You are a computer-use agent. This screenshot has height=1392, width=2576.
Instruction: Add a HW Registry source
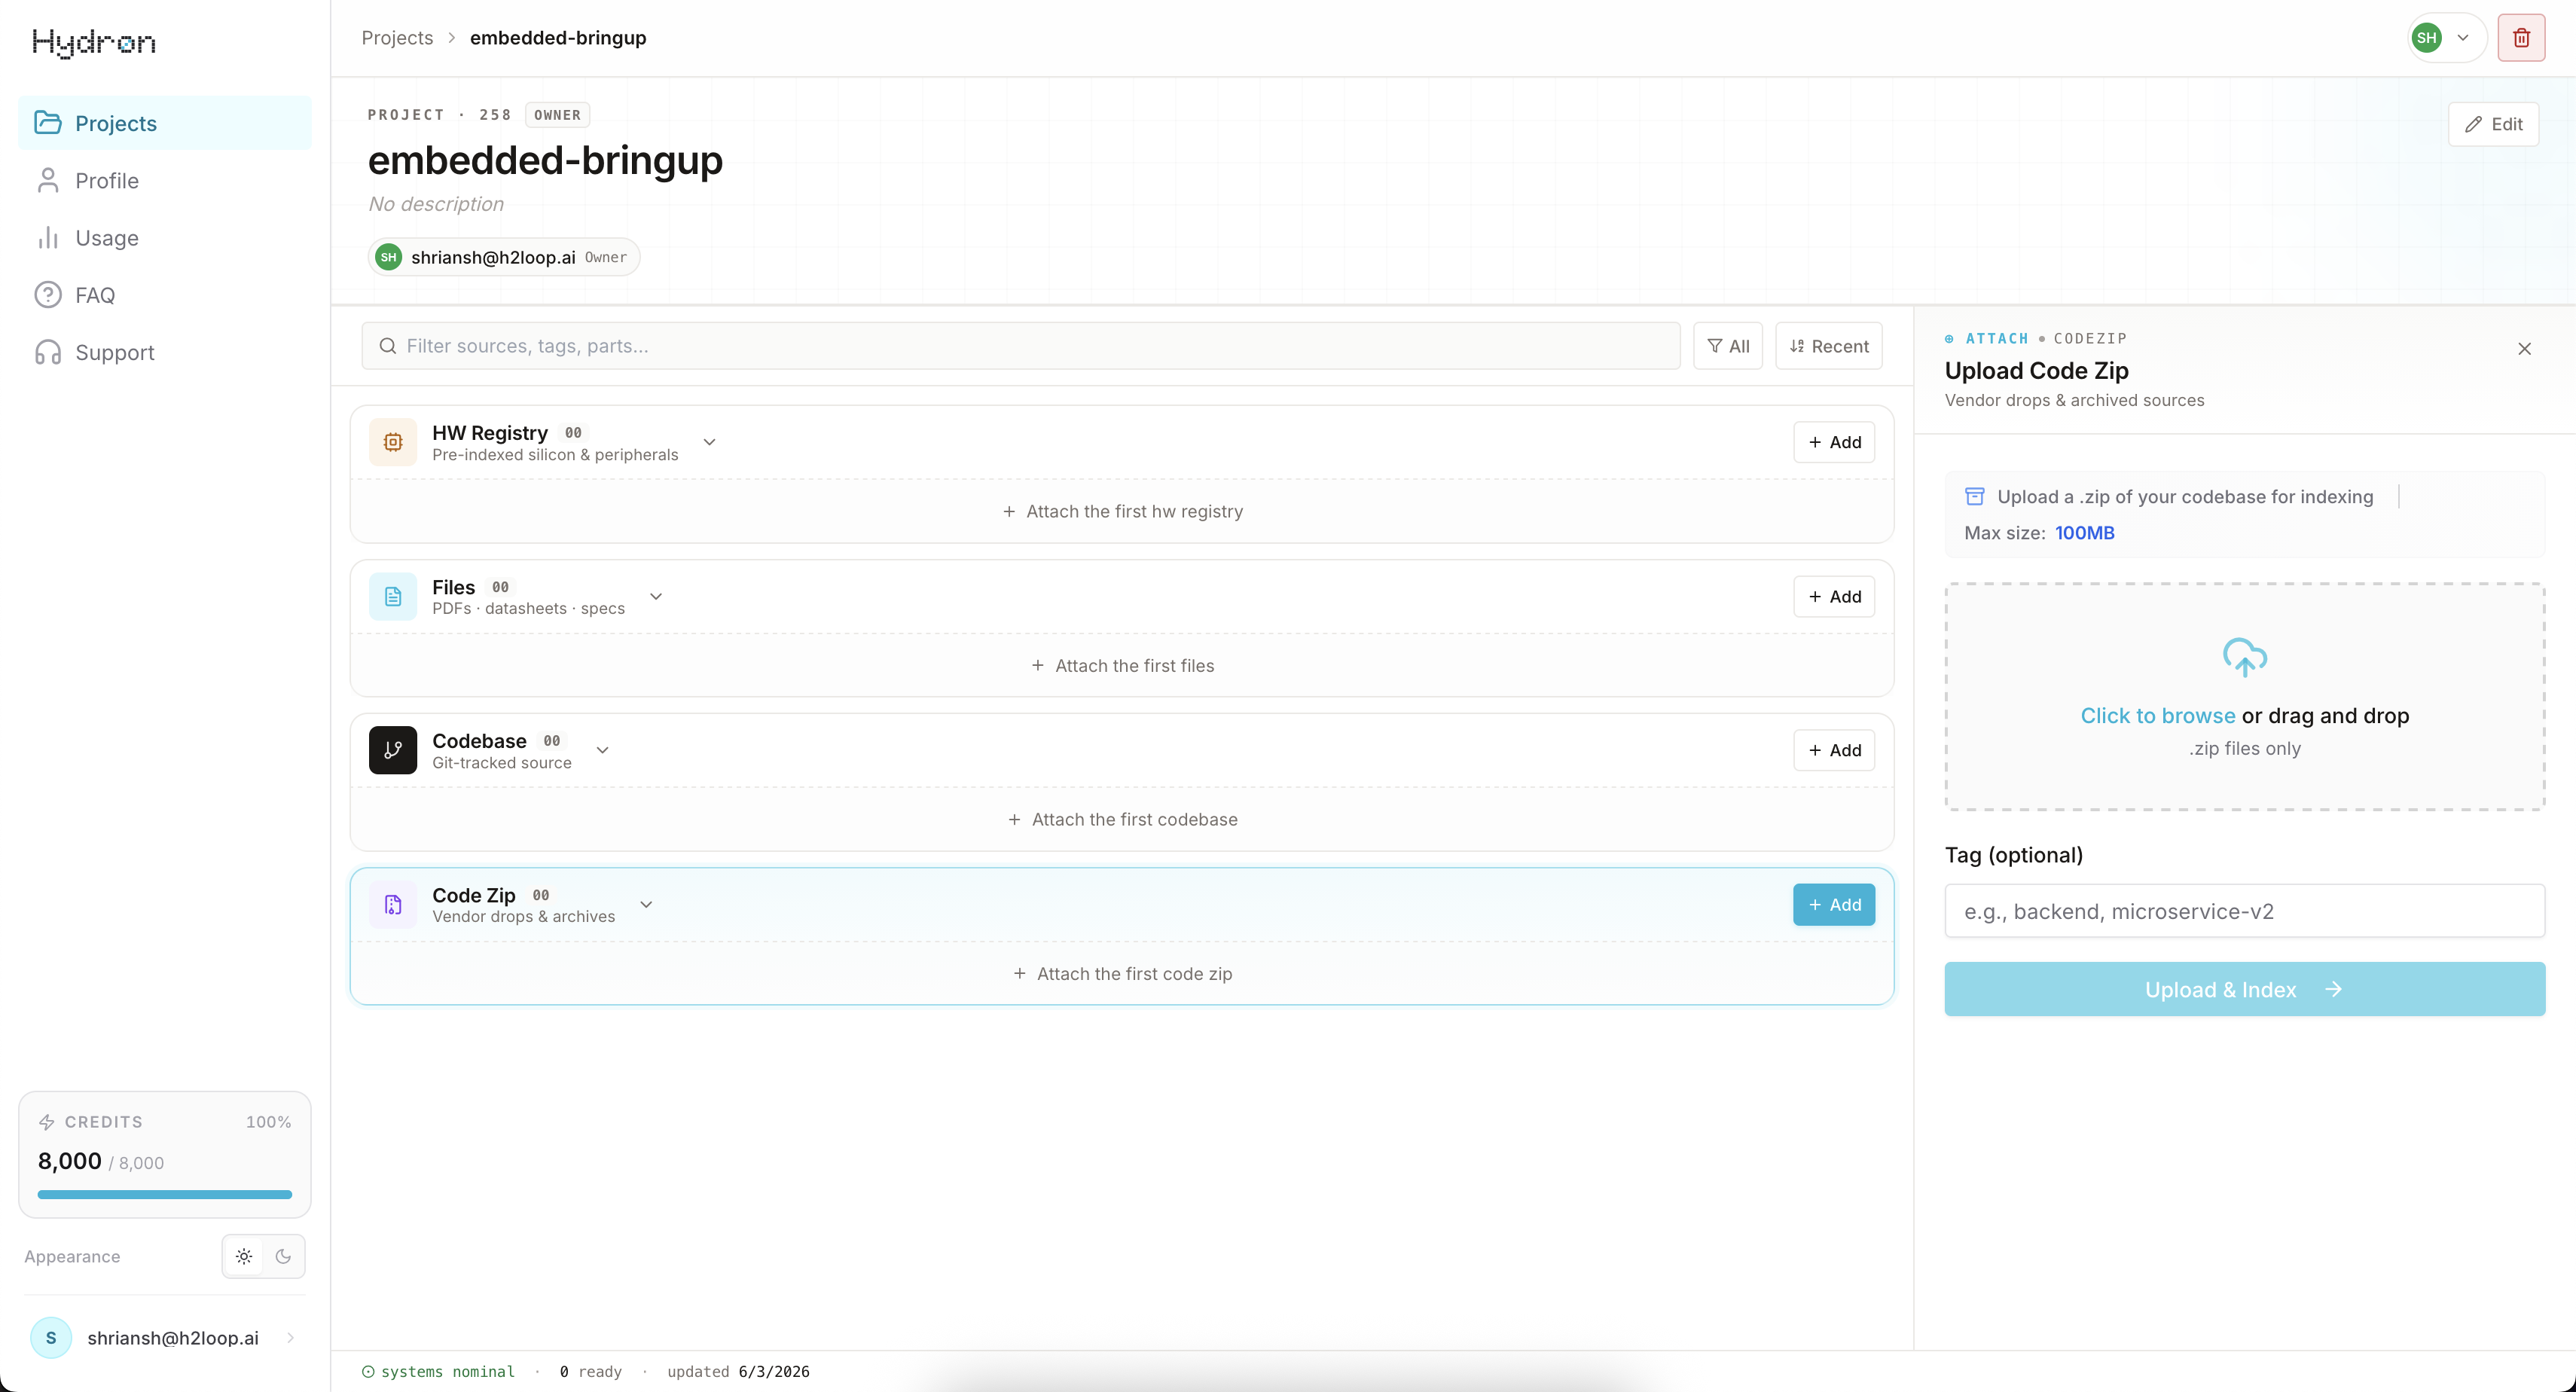[1833, 442]
